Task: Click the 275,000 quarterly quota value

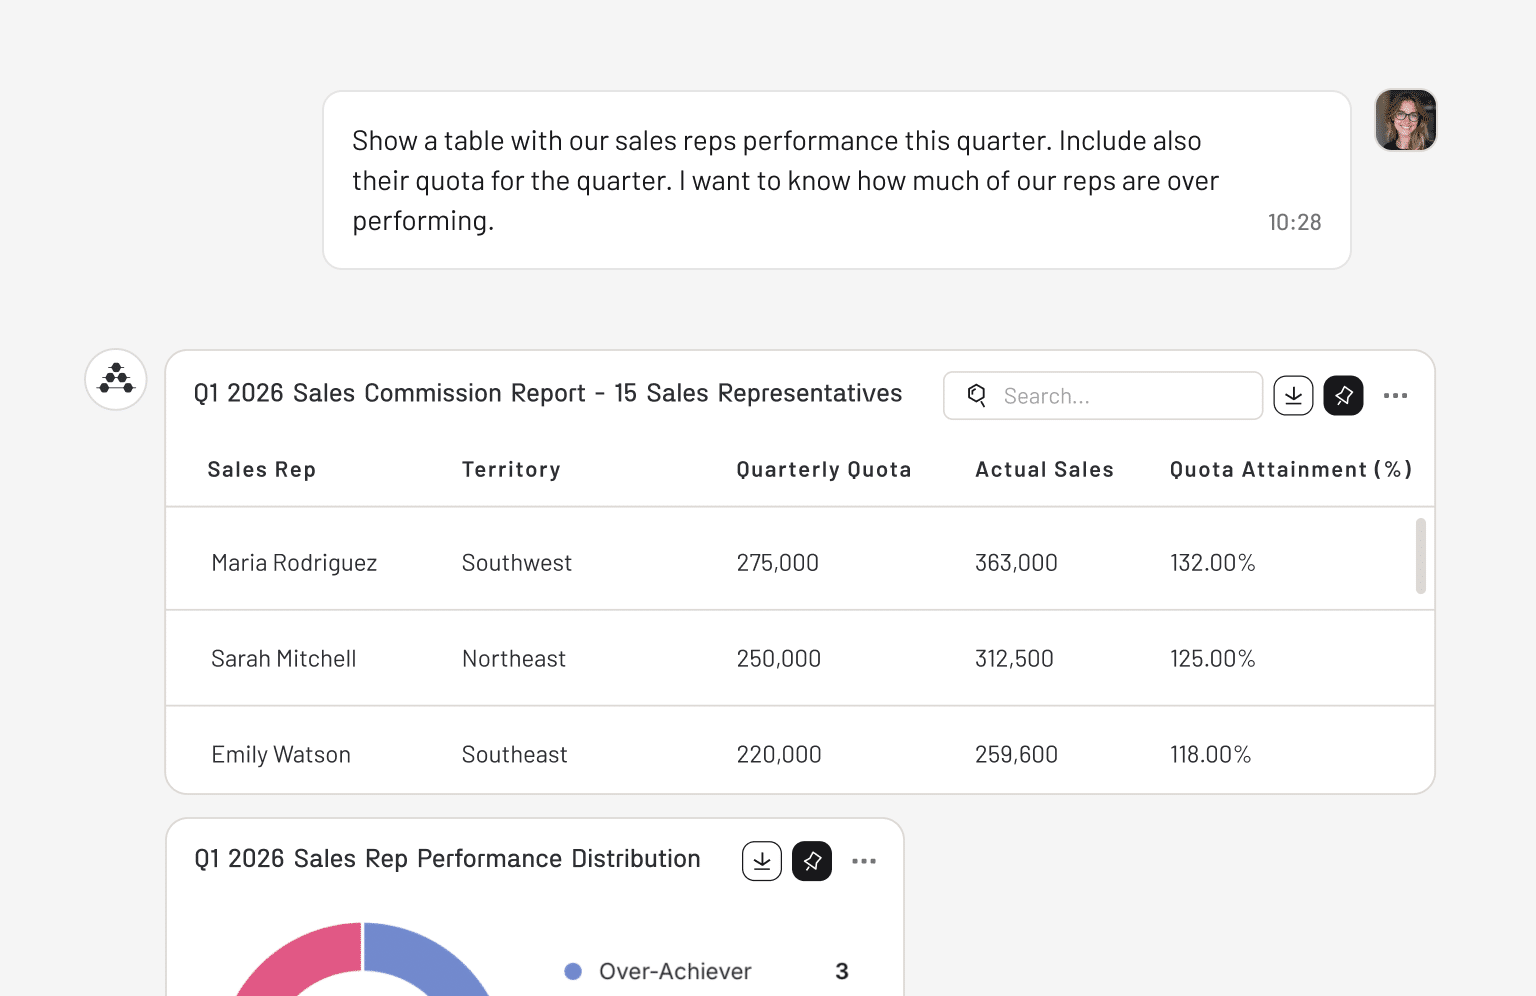Action: click(778, 563)
